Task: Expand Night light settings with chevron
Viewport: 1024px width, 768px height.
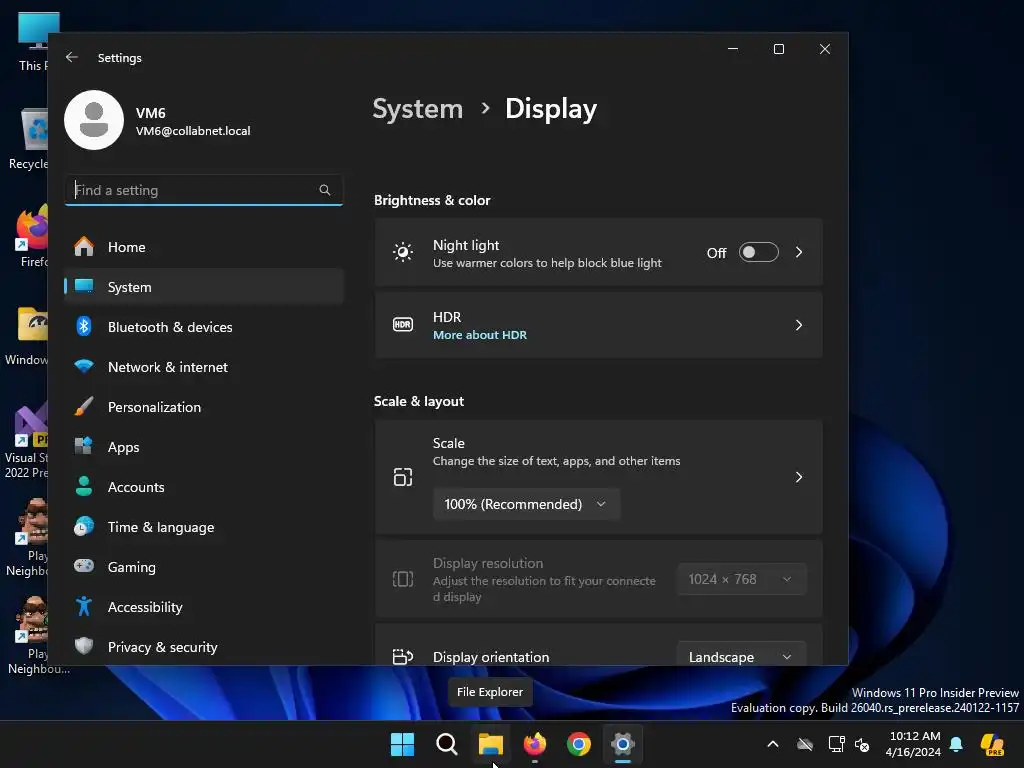Action: coord(799,252)
